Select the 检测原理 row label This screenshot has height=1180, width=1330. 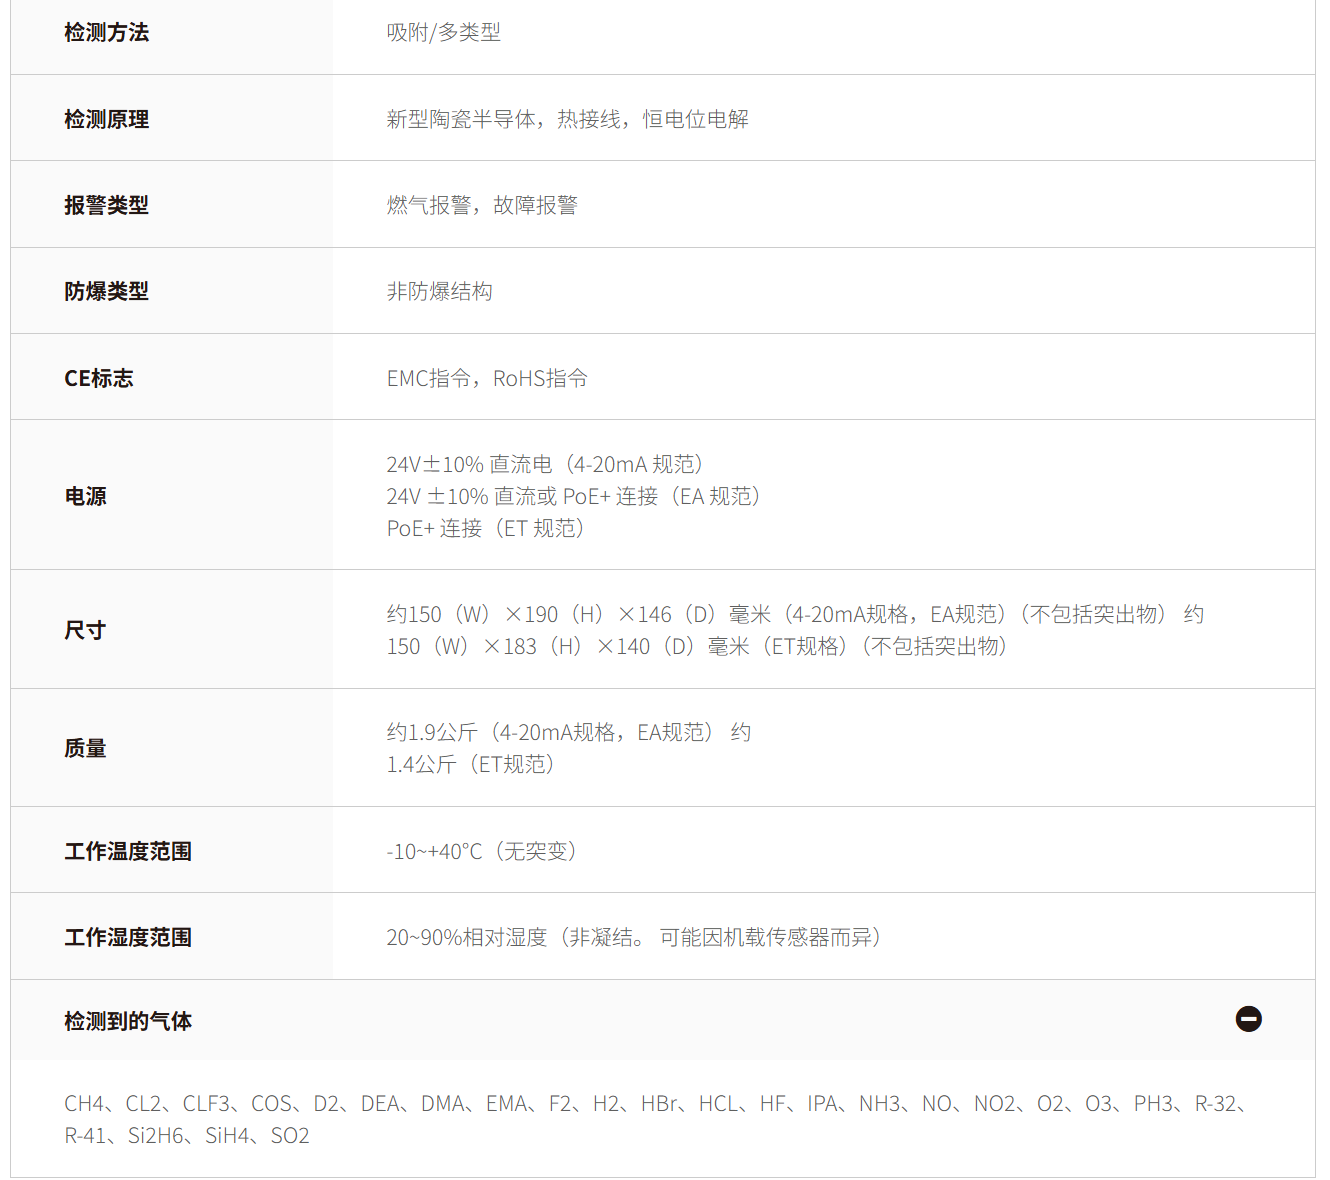pos(107,119)
